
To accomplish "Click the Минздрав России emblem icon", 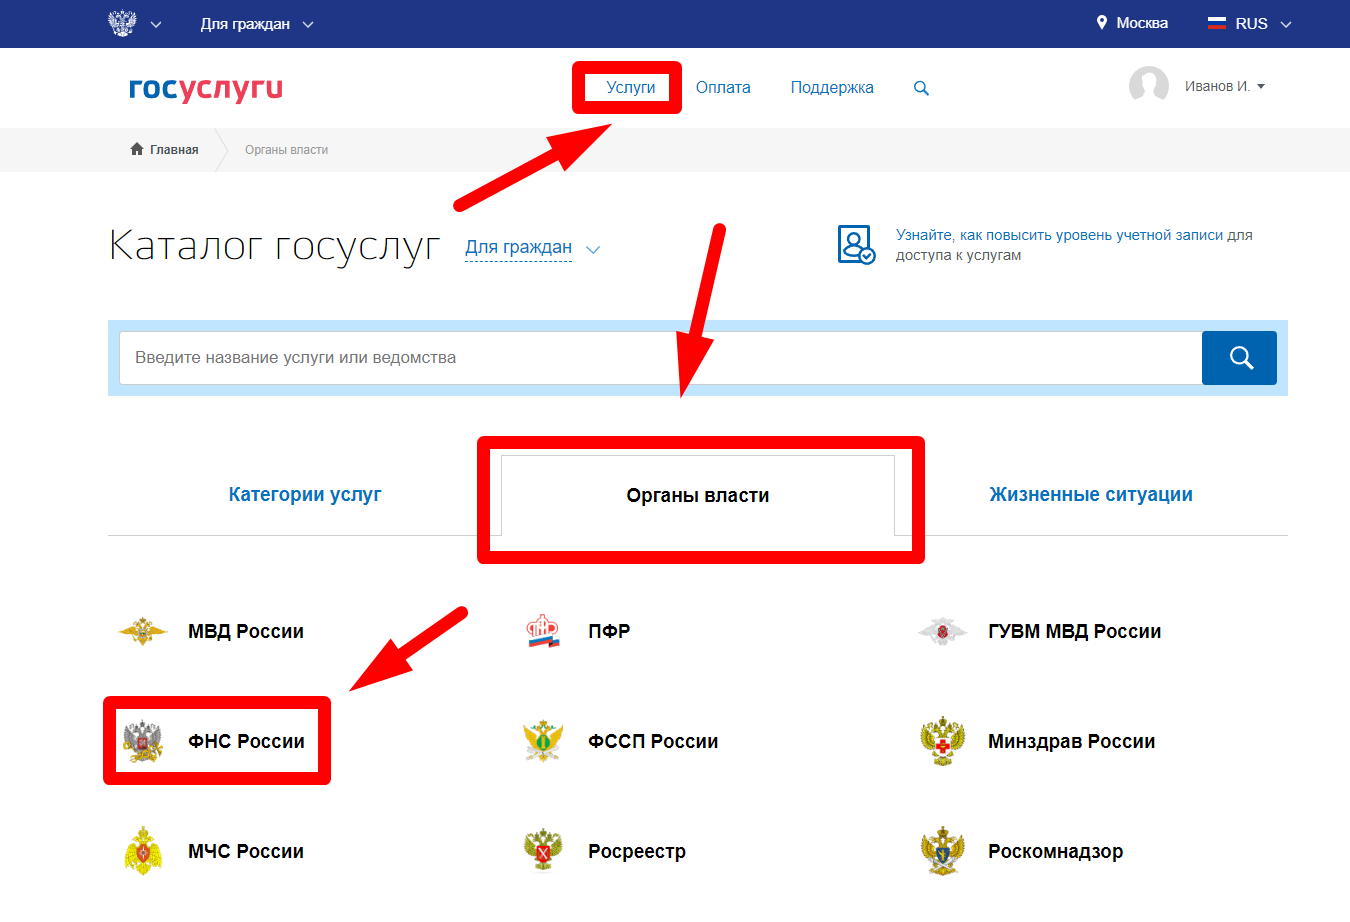I will (942, 741).
